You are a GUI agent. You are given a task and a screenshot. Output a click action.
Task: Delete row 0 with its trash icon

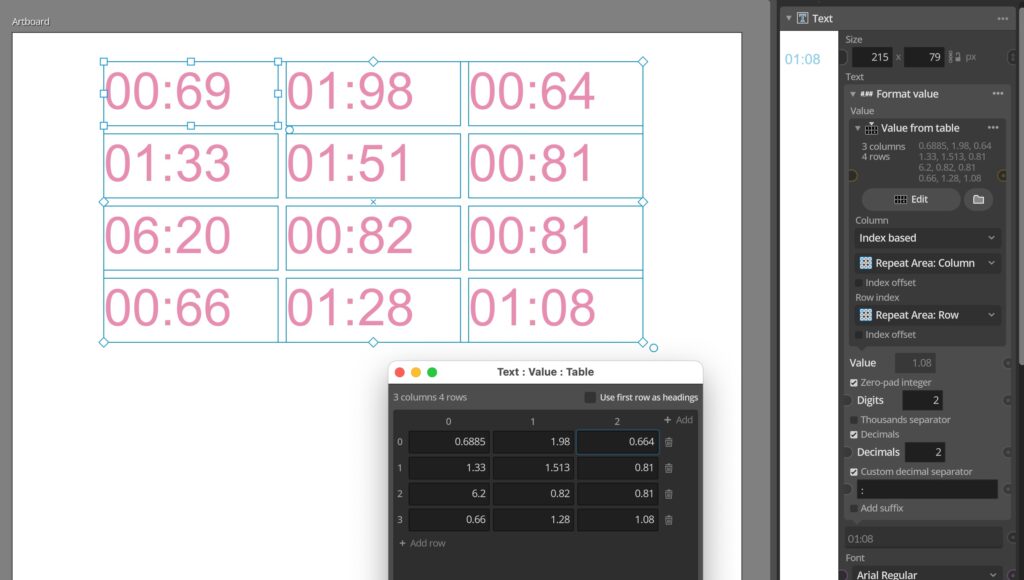tap(668, 442)
